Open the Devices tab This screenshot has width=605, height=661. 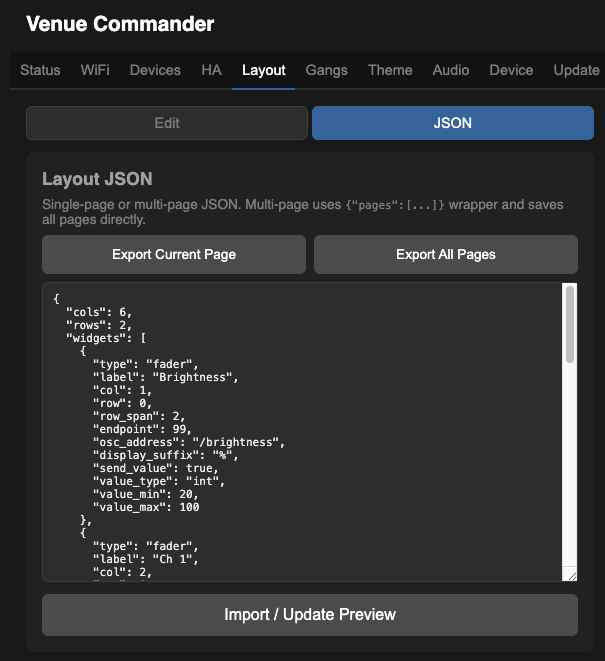155,70
